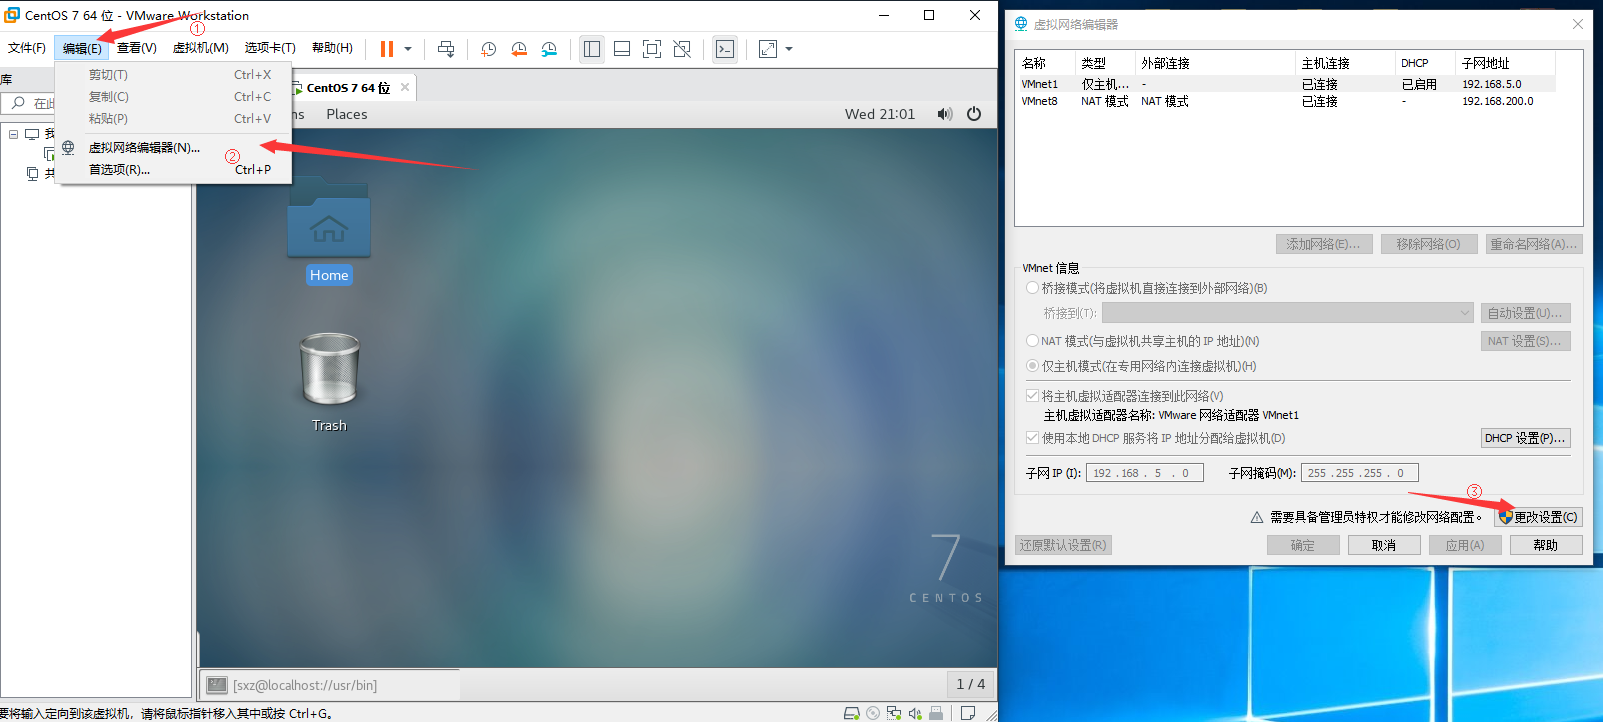Choose Preferences (首选项) in Edit menu
Screen dimensions: 1603x722
pos(173,170)
